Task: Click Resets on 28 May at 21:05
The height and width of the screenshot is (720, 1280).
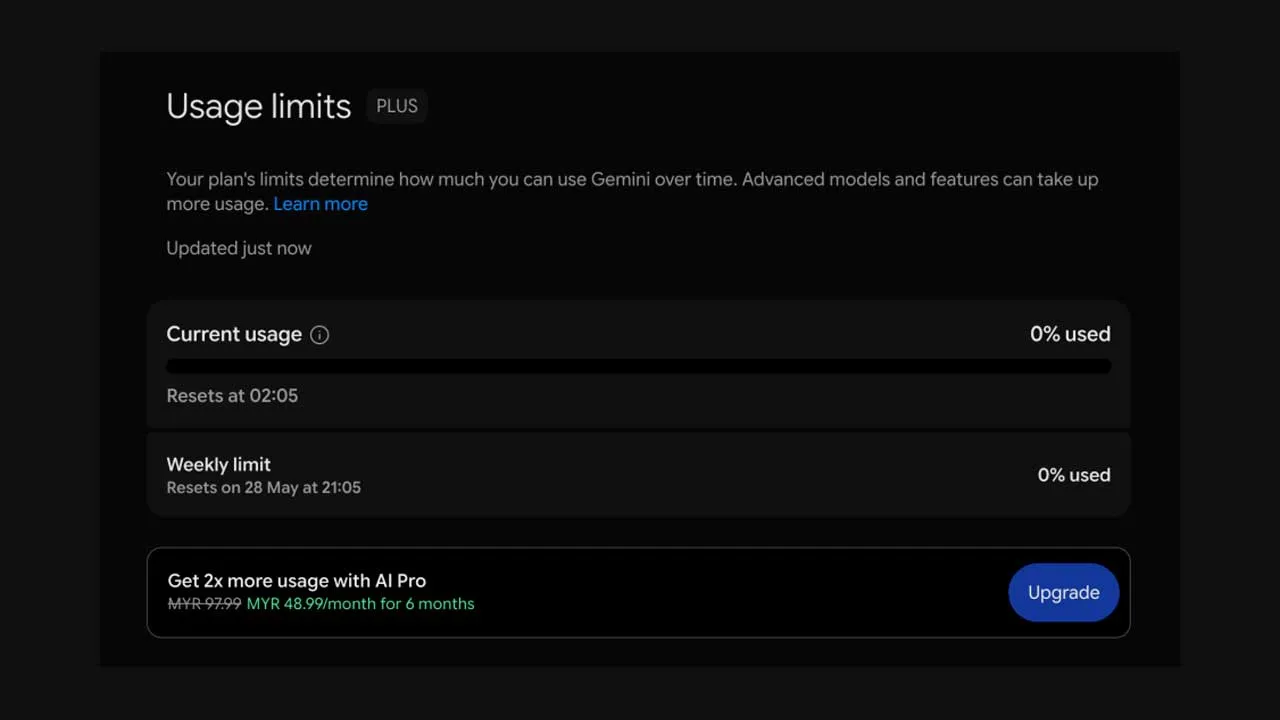Action: pyautogui.click(x=263, y=488)
